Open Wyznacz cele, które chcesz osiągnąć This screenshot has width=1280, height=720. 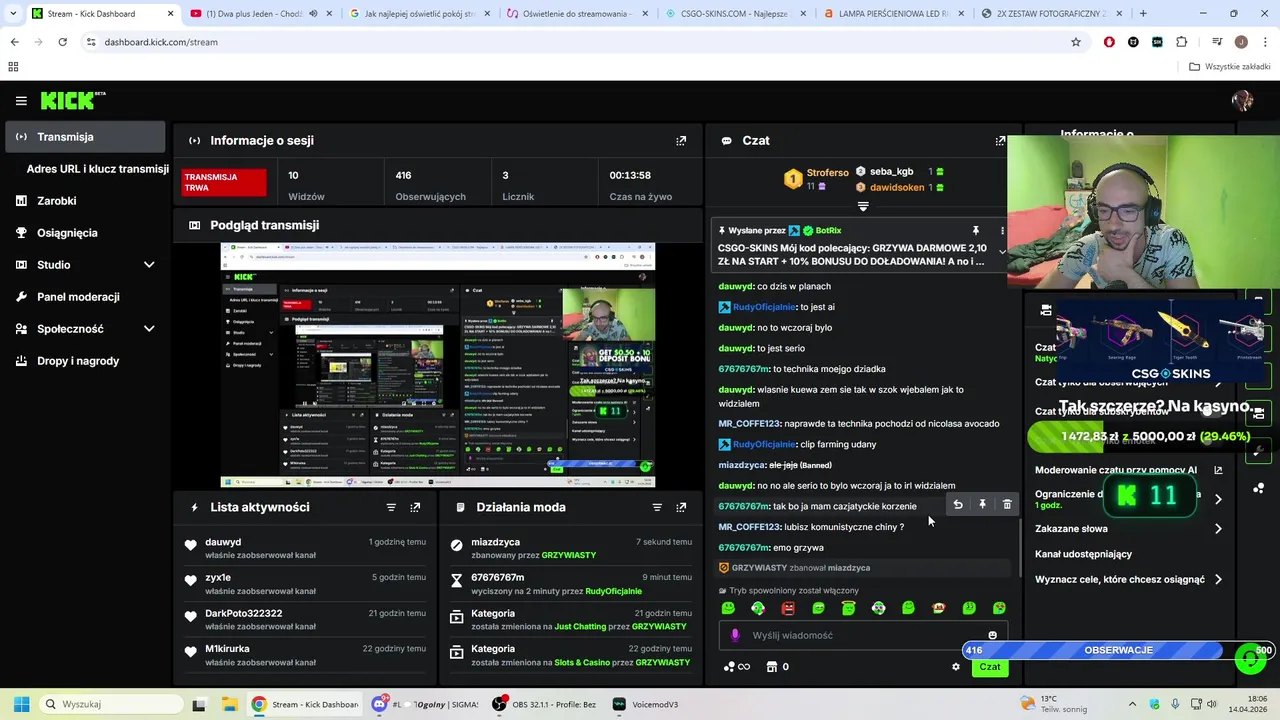[x=1129, y=579]
